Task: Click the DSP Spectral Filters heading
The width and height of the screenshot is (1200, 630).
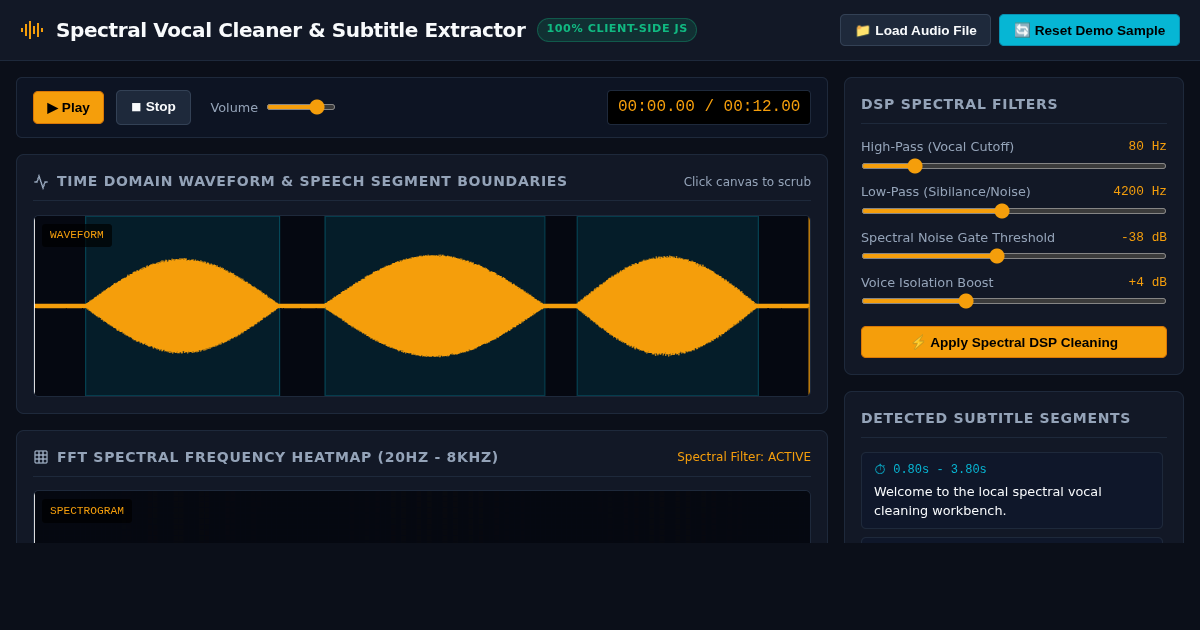Action: click(959, 104)
